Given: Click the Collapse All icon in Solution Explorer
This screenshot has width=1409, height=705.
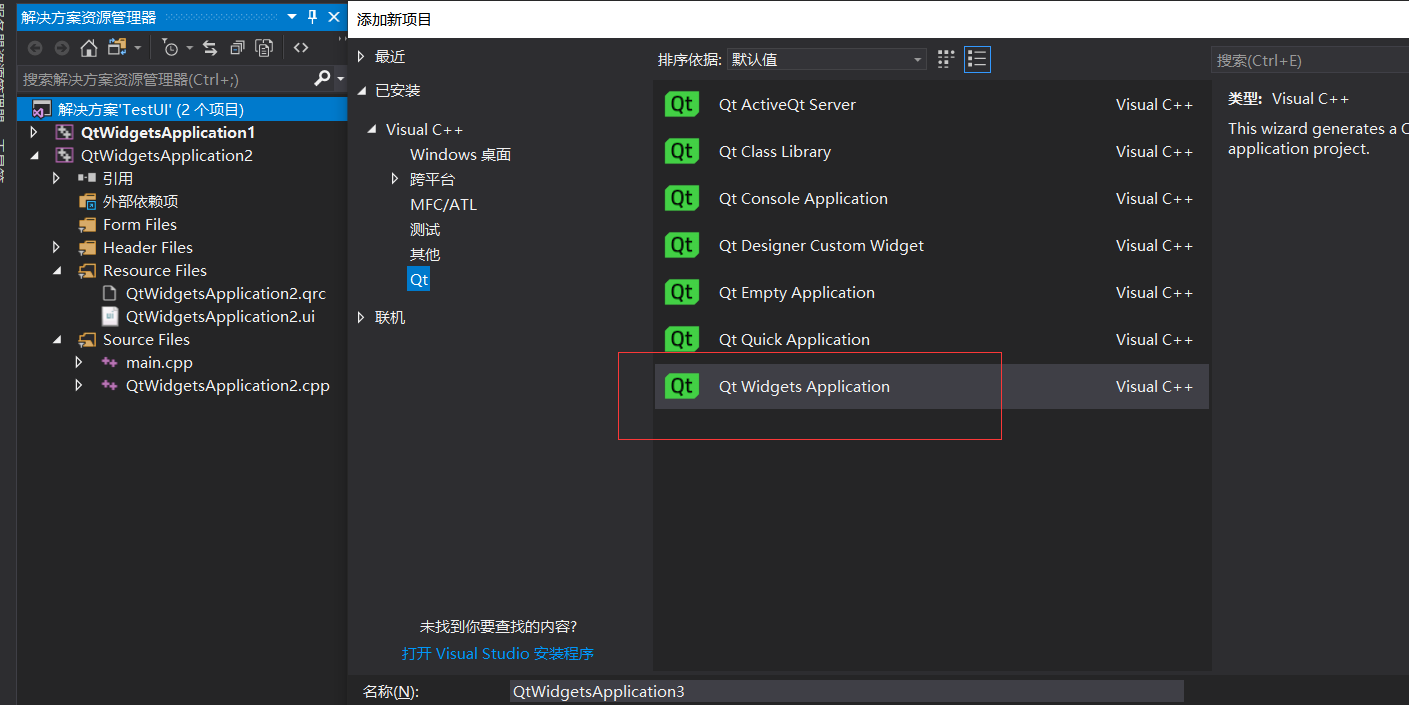Looking at the screenshot, I should [237, 48].
